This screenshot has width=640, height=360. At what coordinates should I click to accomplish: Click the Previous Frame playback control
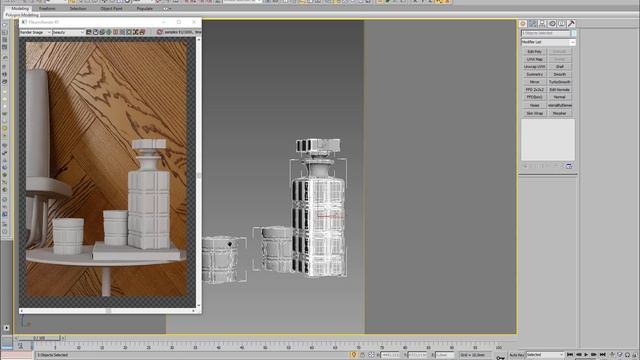tap(578, 355)
